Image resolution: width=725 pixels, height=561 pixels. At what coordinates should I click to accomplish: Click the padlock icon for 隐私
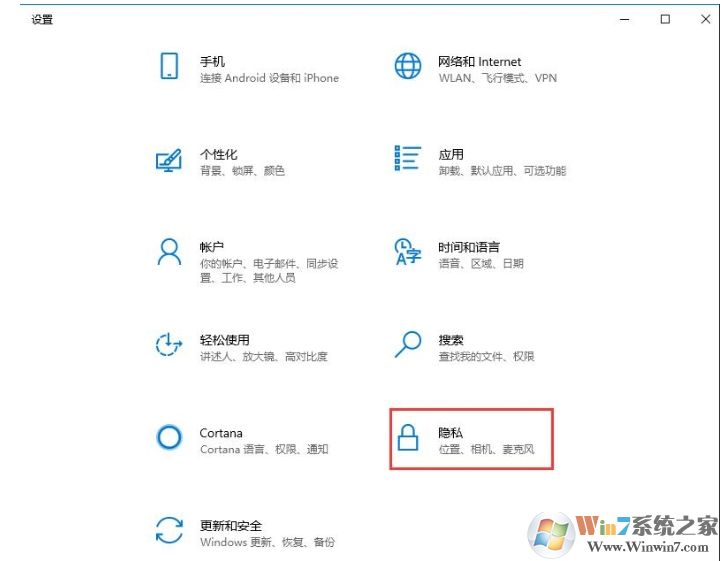(x=408, y=437)
